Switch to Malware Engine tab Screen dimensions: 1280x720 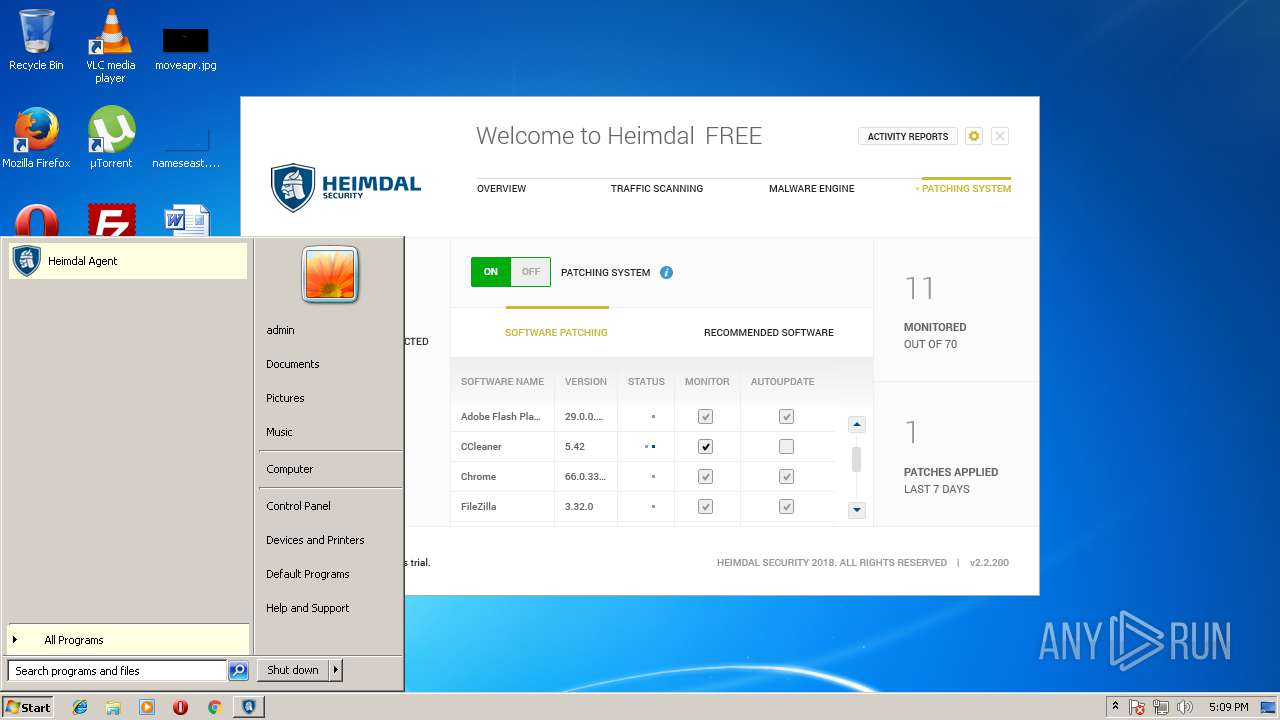pos(811,188)
